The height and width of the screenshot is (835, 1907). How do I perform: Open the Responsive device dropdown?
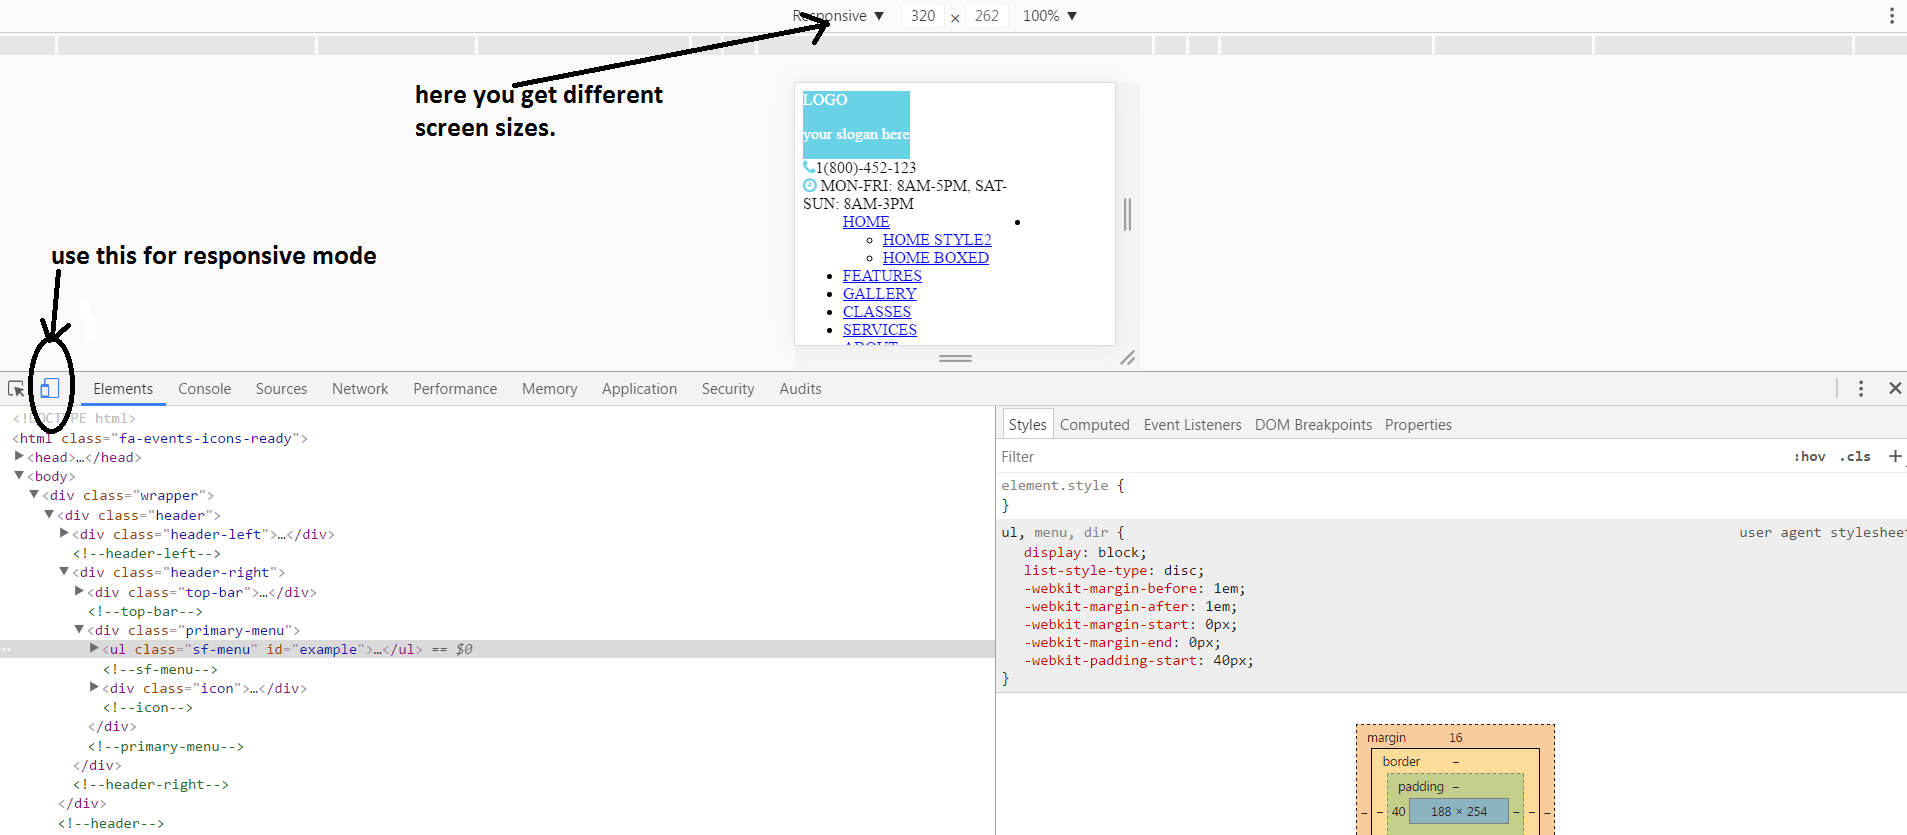click(838, 16)
